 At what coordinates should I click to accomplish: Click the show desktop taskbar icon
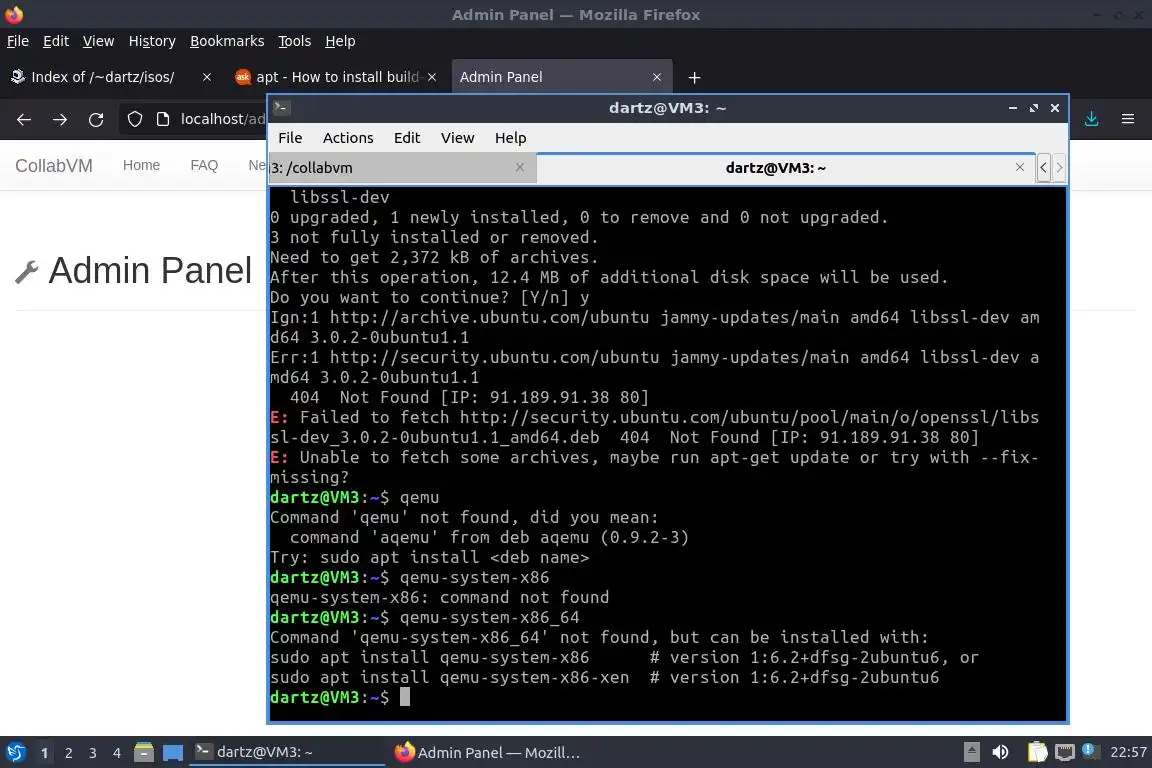(173, 752)
